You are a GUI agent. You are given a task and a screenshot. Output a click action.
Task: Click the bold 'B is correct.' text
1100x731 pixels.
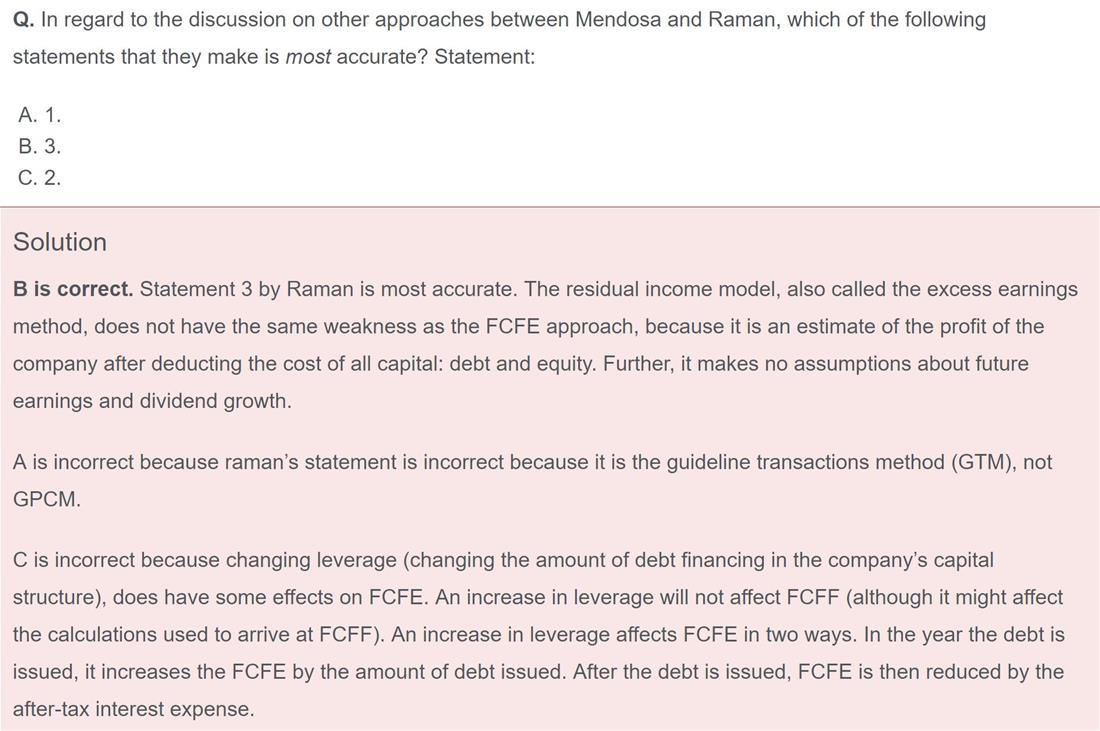click(73, 289)
